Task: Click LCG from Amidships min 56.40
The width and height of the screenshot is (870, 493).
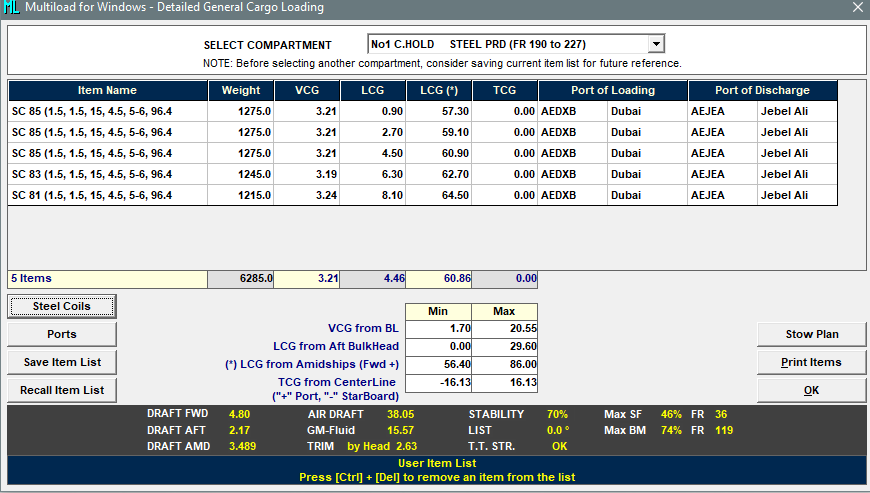Action: (x=438, y=364)
